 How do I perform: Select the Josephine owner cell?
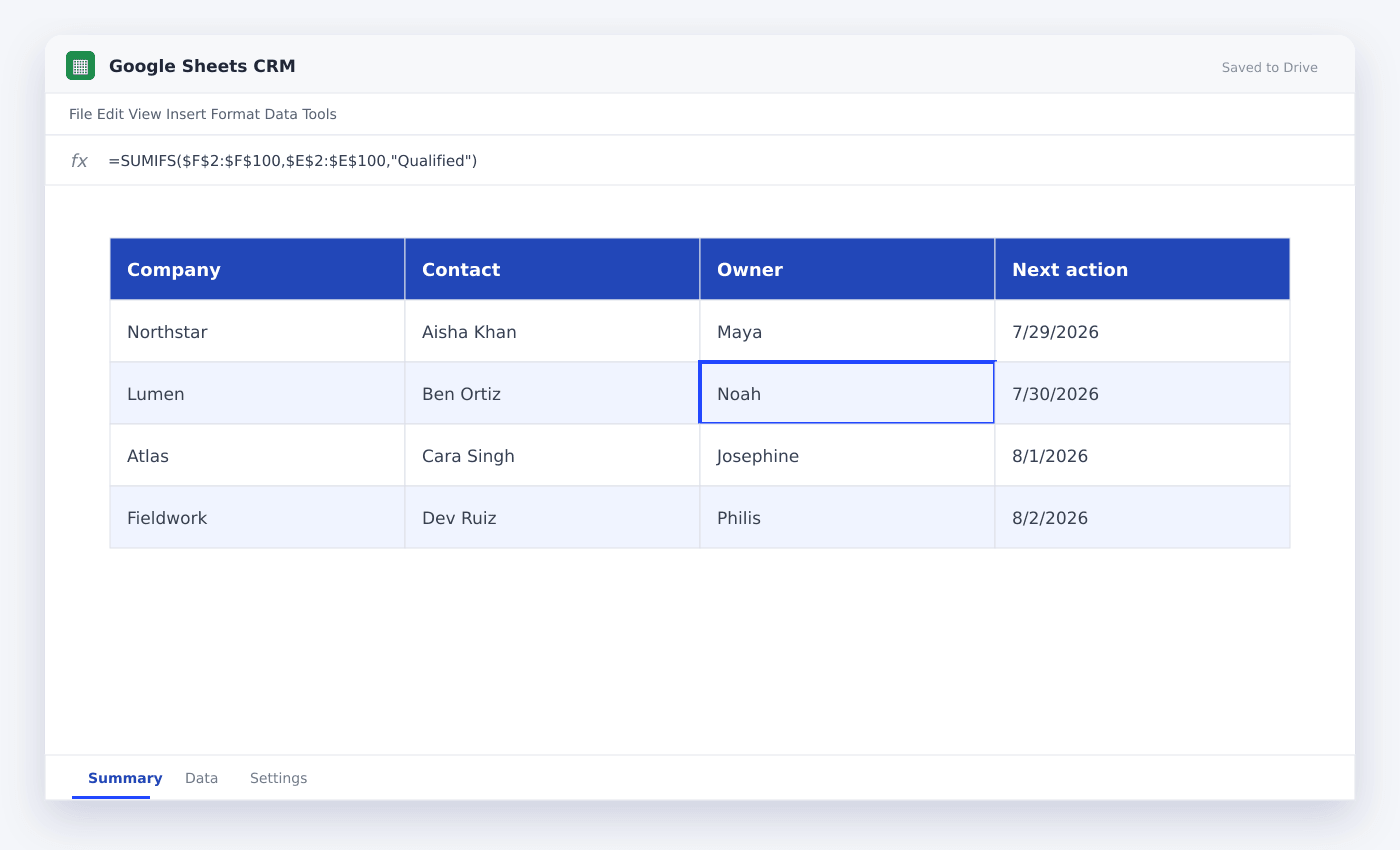pos(847,455)
